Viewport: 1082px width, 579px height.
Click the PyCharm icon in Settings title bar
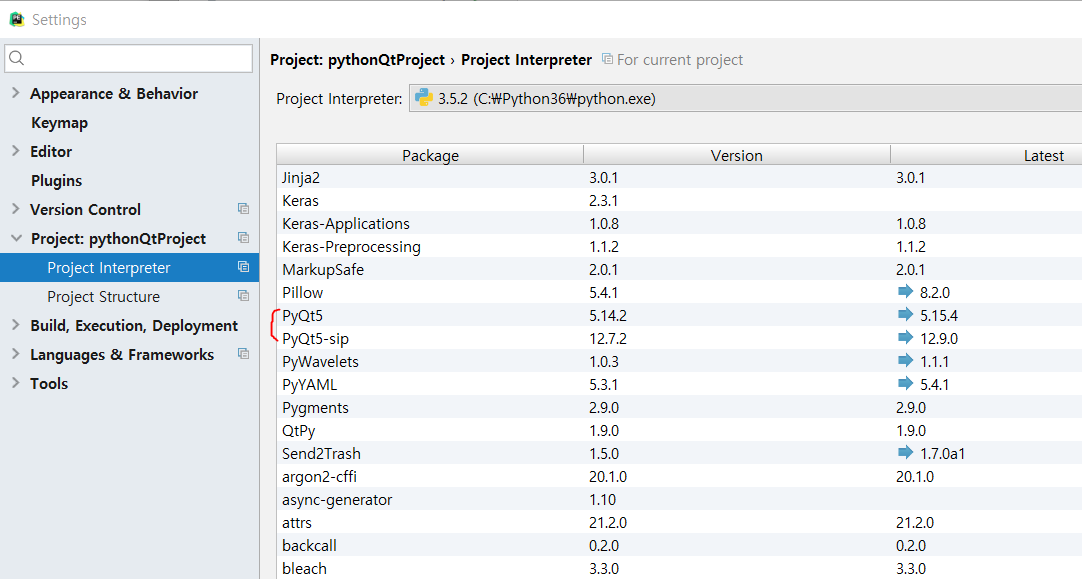point(17,19)
